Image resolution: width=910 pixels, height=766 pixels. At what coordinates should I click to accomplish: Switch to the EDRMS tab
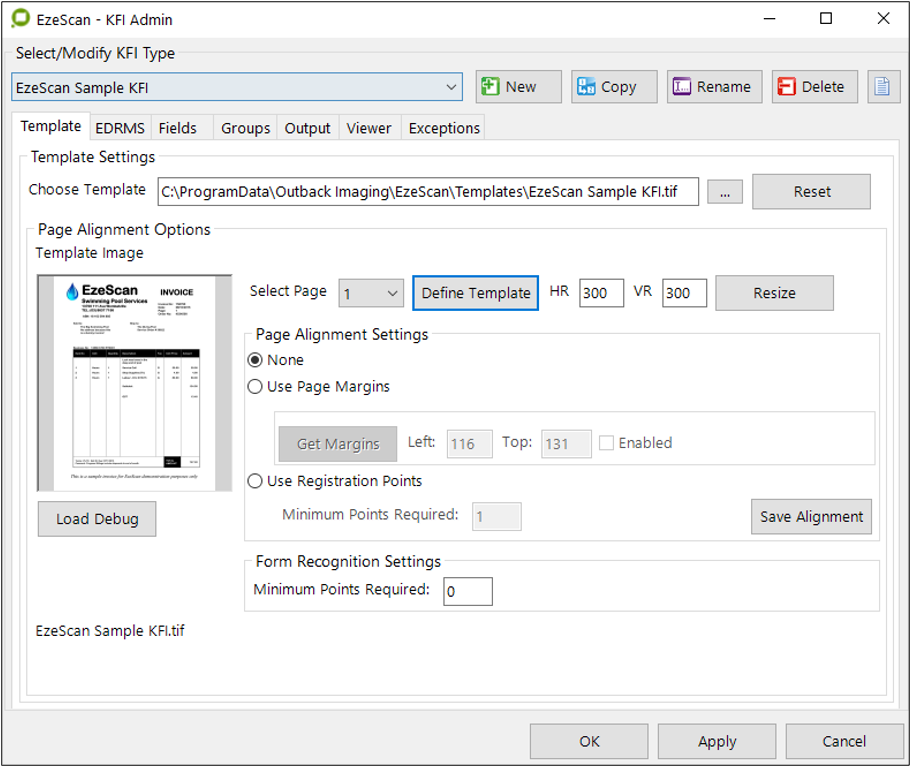click(x=120, y=128)
